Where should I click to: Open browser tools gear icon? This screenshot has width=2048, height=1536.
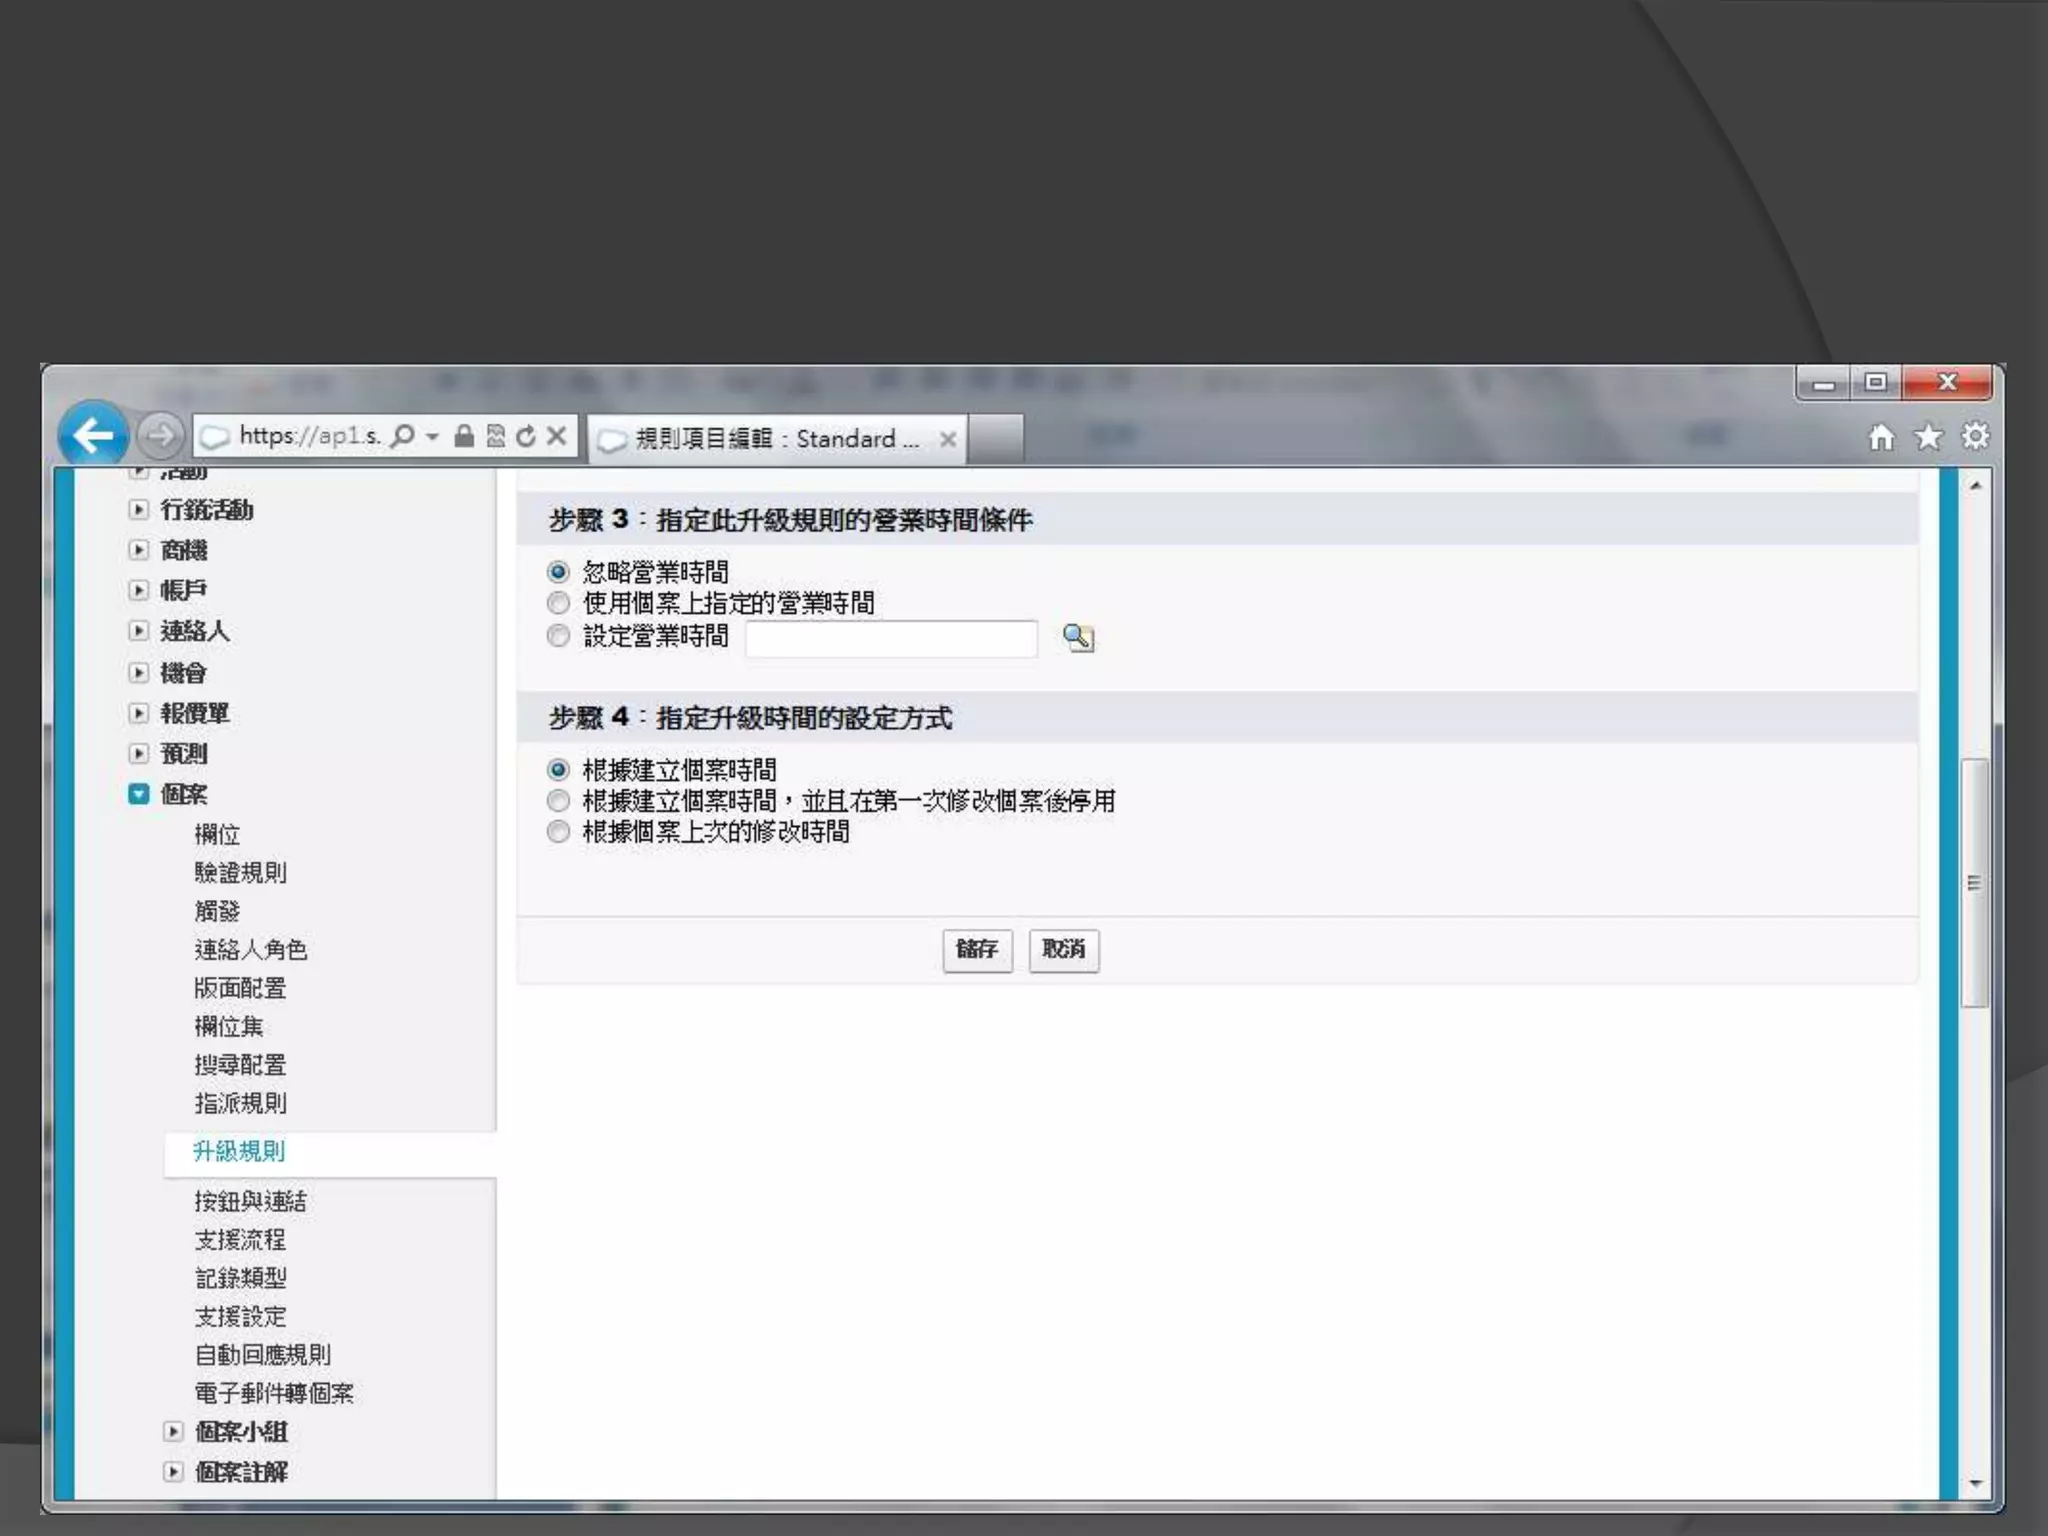1975,437
